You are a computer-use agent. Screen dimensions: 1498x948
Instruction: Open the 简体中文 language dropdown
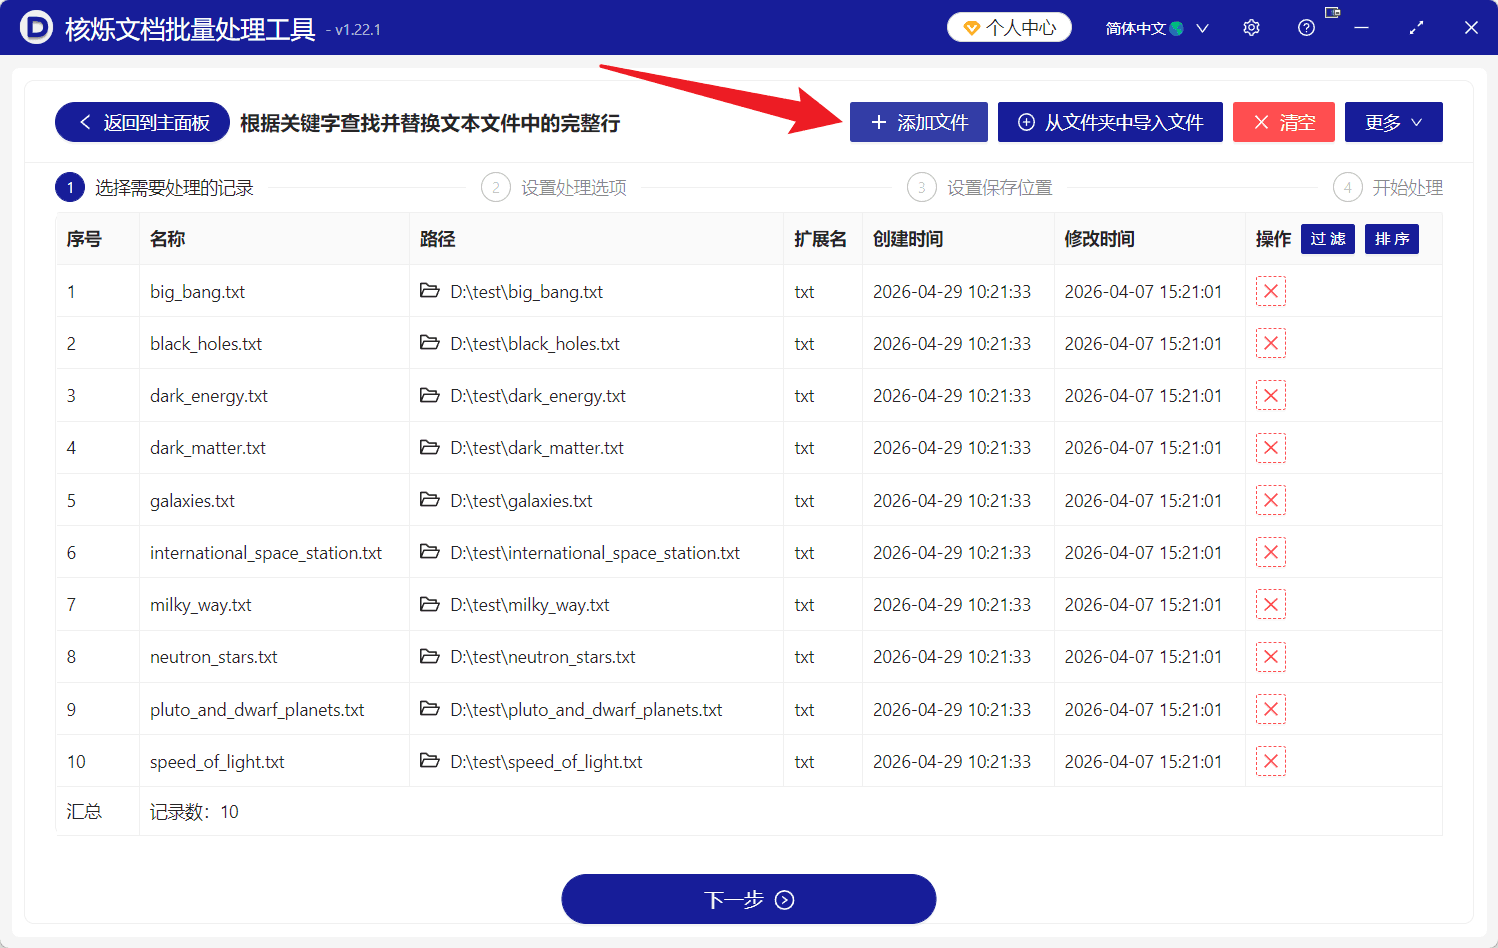(1157, 27)
